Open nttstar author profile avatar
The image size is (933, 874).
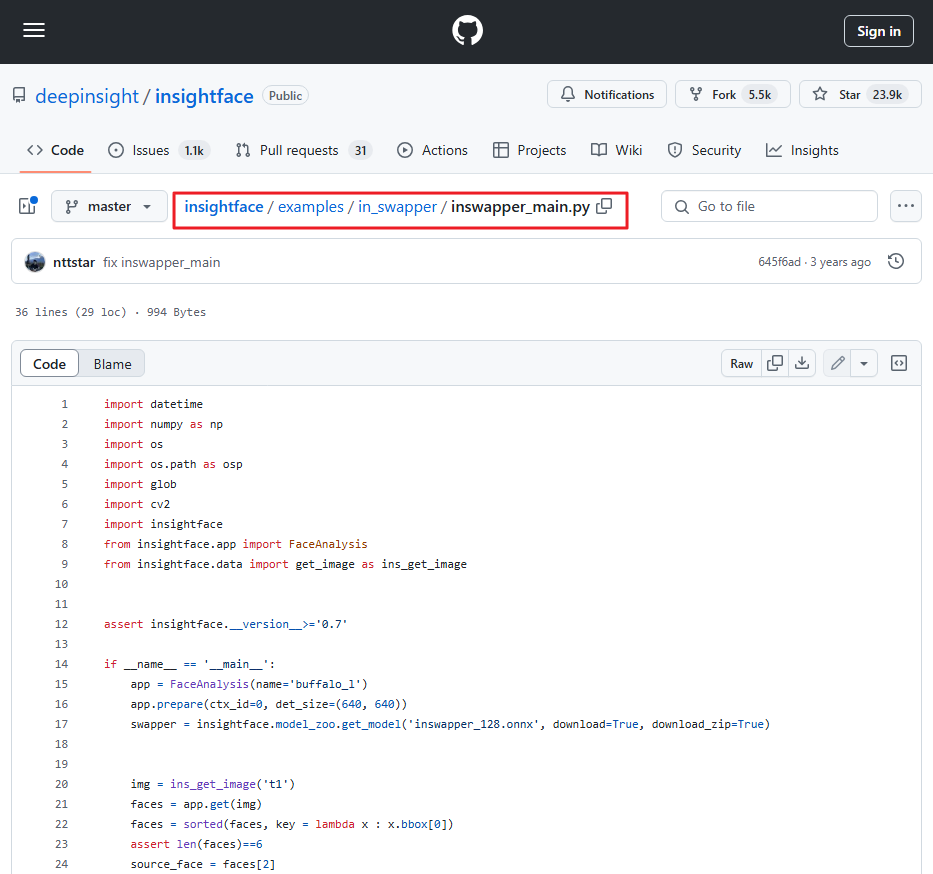tap(35, 262)
